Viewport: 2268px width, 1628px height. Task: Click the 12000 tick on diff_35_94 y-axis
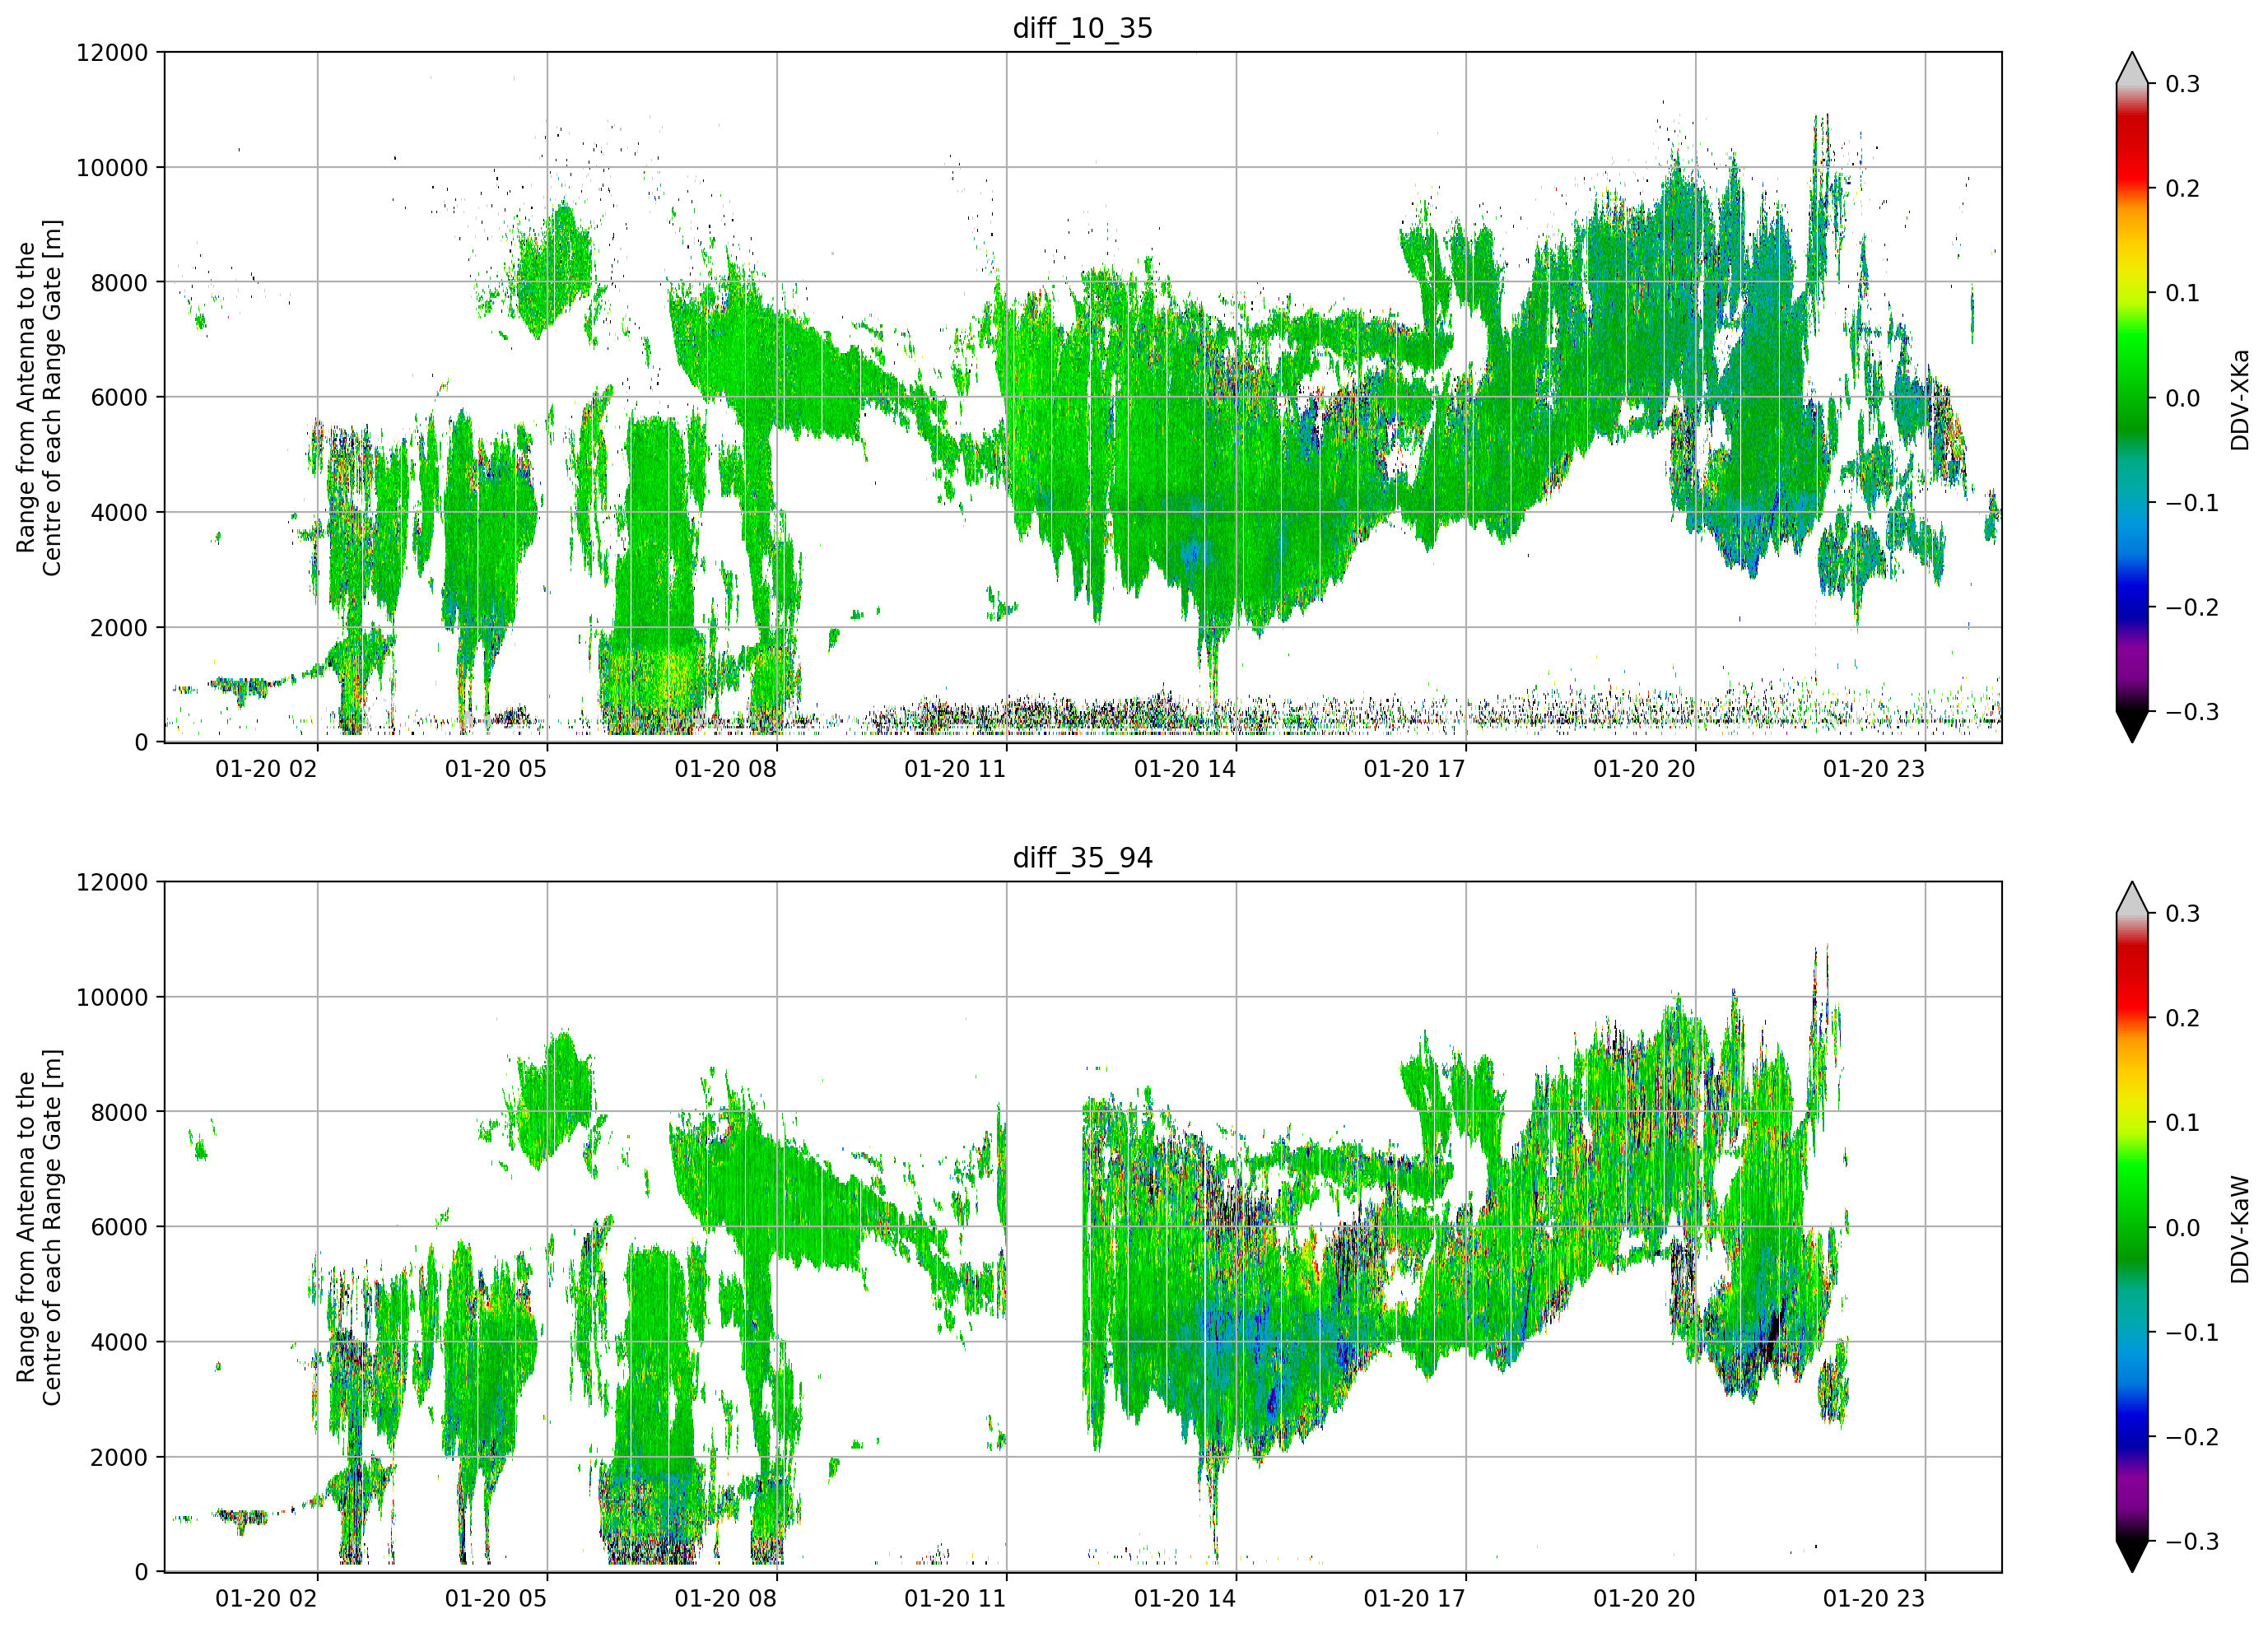pyautogui.click(x=112, y=883)
